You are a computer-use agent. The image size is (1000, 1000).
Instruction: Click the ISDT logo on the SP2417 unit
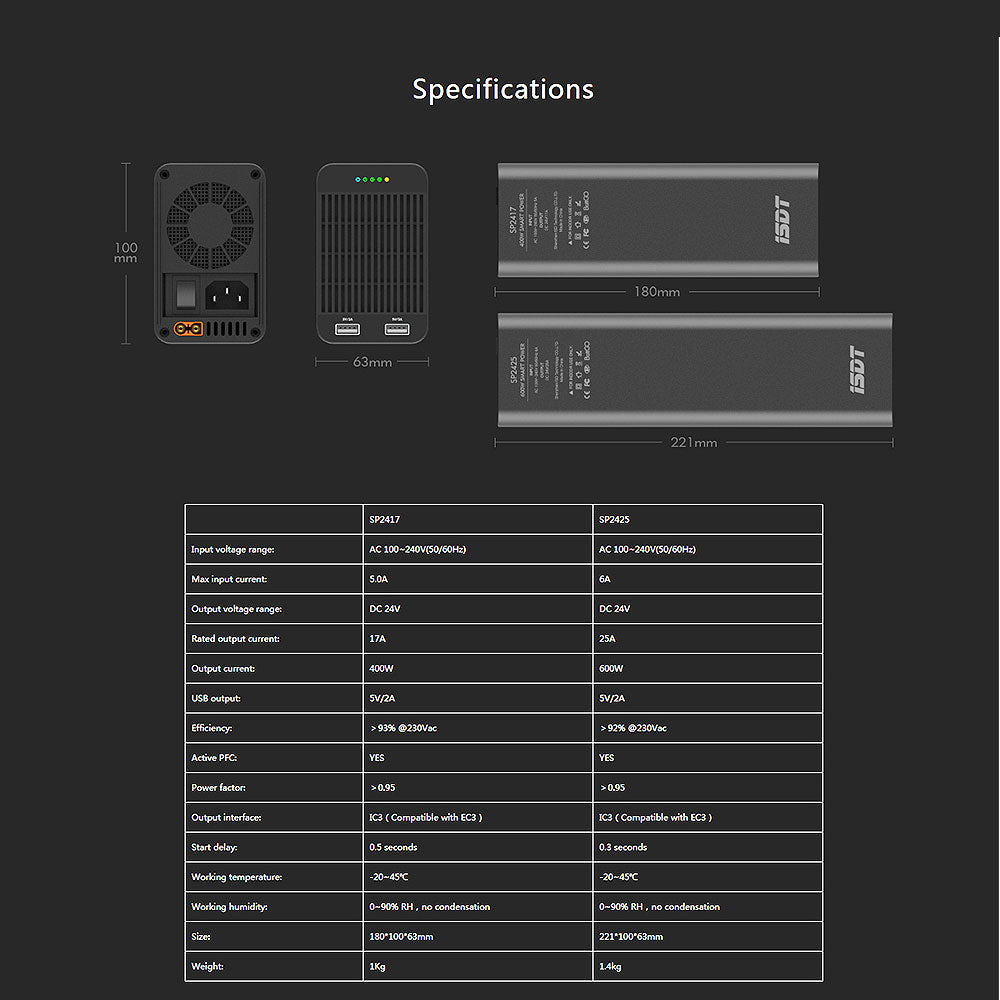pyautogui.click(x=783, y=220)
